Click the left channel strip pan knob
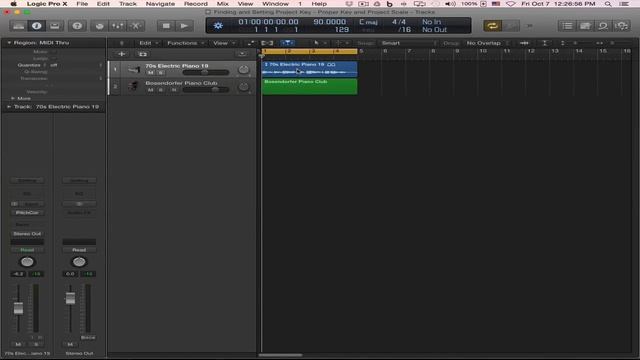Screen dimensions: 640x360 coord(27,262)
